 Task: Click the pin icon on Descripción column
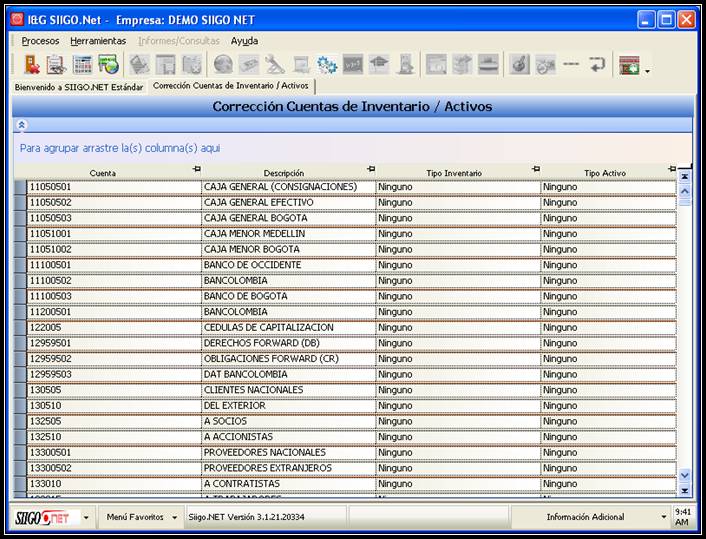tap(371, 169)
